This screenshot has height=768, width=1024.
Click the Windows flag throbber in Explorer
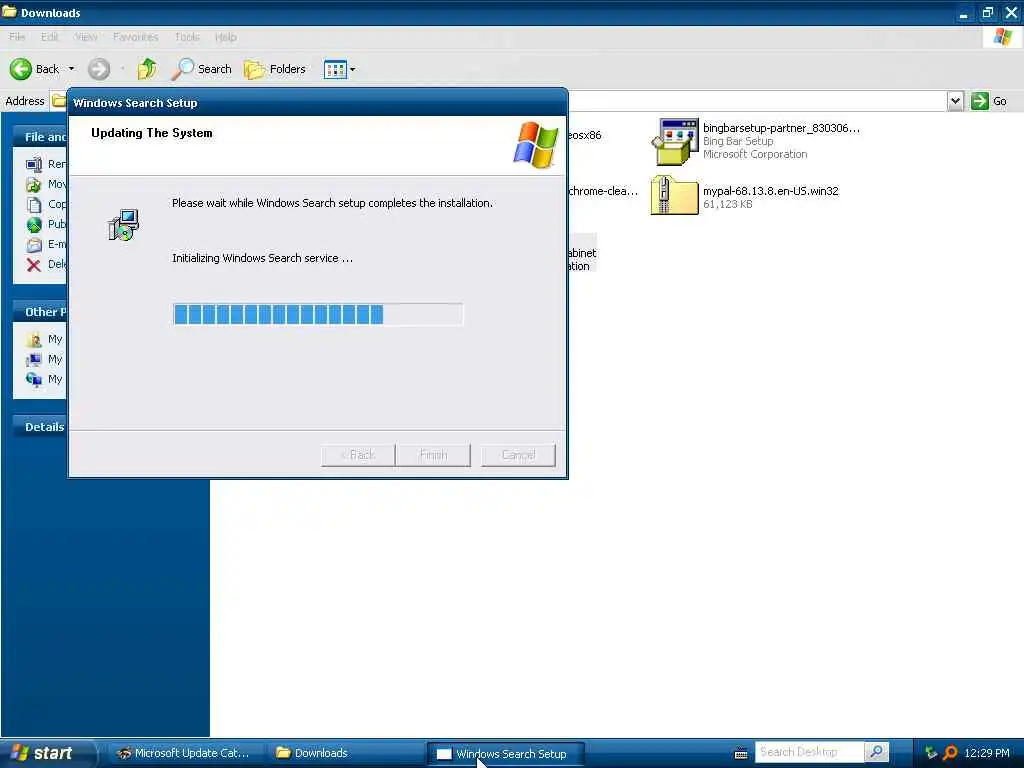(1002, 37)
